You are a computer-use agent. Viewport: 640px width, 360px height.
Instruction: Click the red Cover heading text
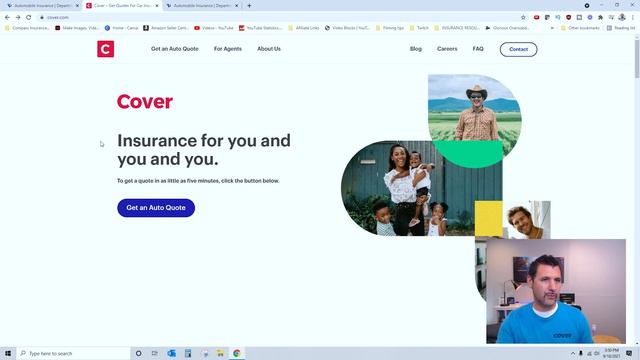coord(145,102)
